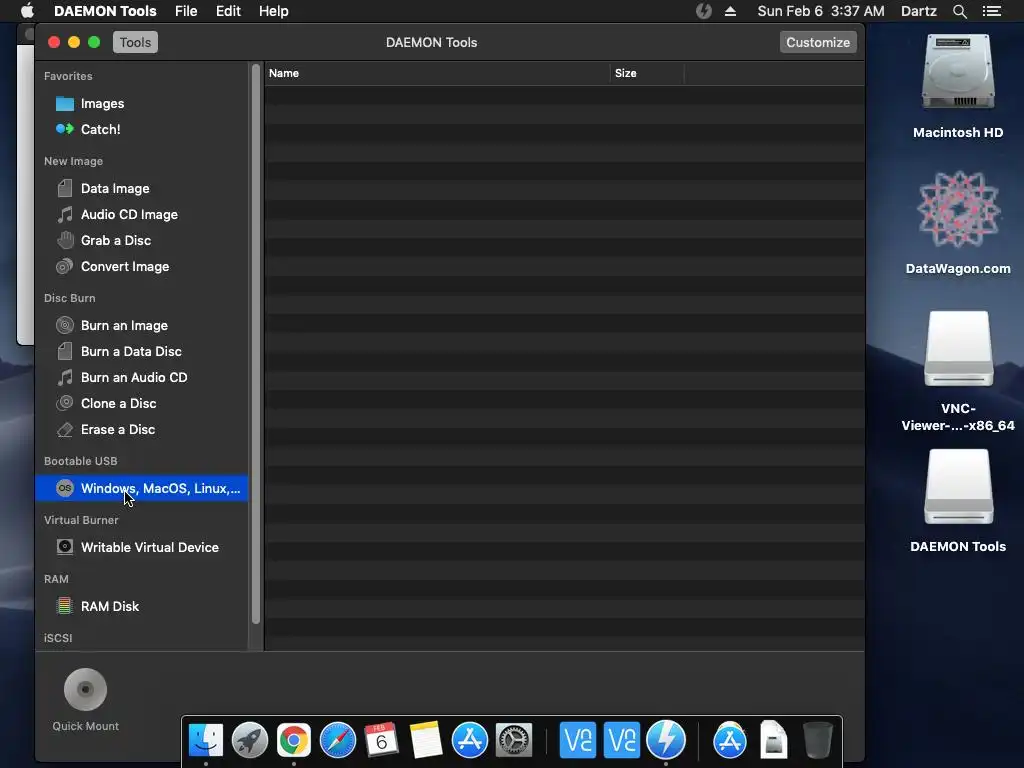Open Launchpad from the Dock
The image size is (1024, 768).
click(249, 741)
